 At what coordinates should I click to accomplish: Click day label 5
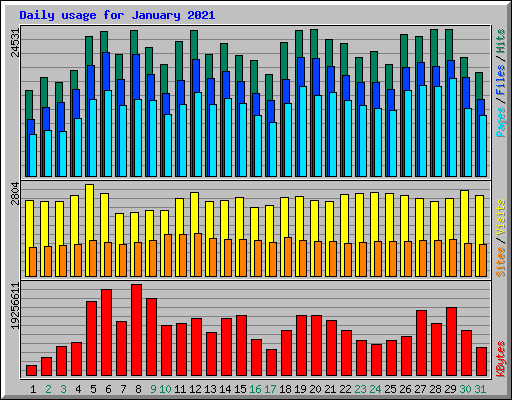(x=93, y=389)
